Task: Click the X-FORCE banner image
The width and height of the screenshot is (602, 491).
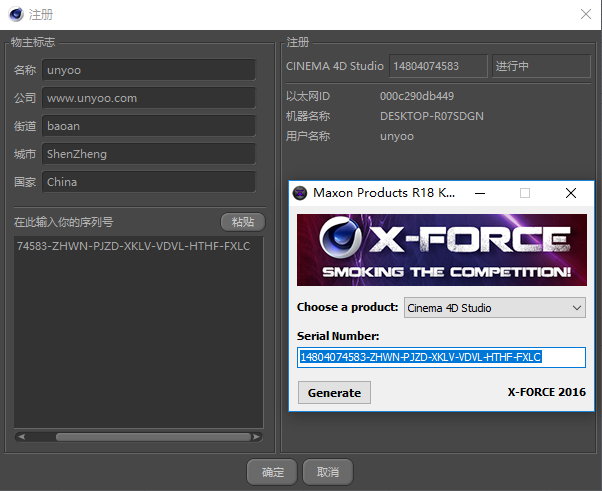Action: click(x=441, y=248)
